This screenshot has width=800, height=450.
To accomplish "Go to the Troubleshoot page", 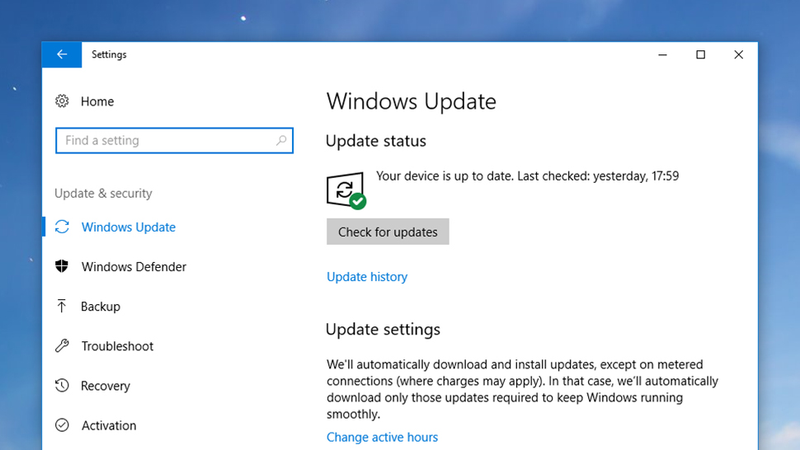I will pos(117,346).
